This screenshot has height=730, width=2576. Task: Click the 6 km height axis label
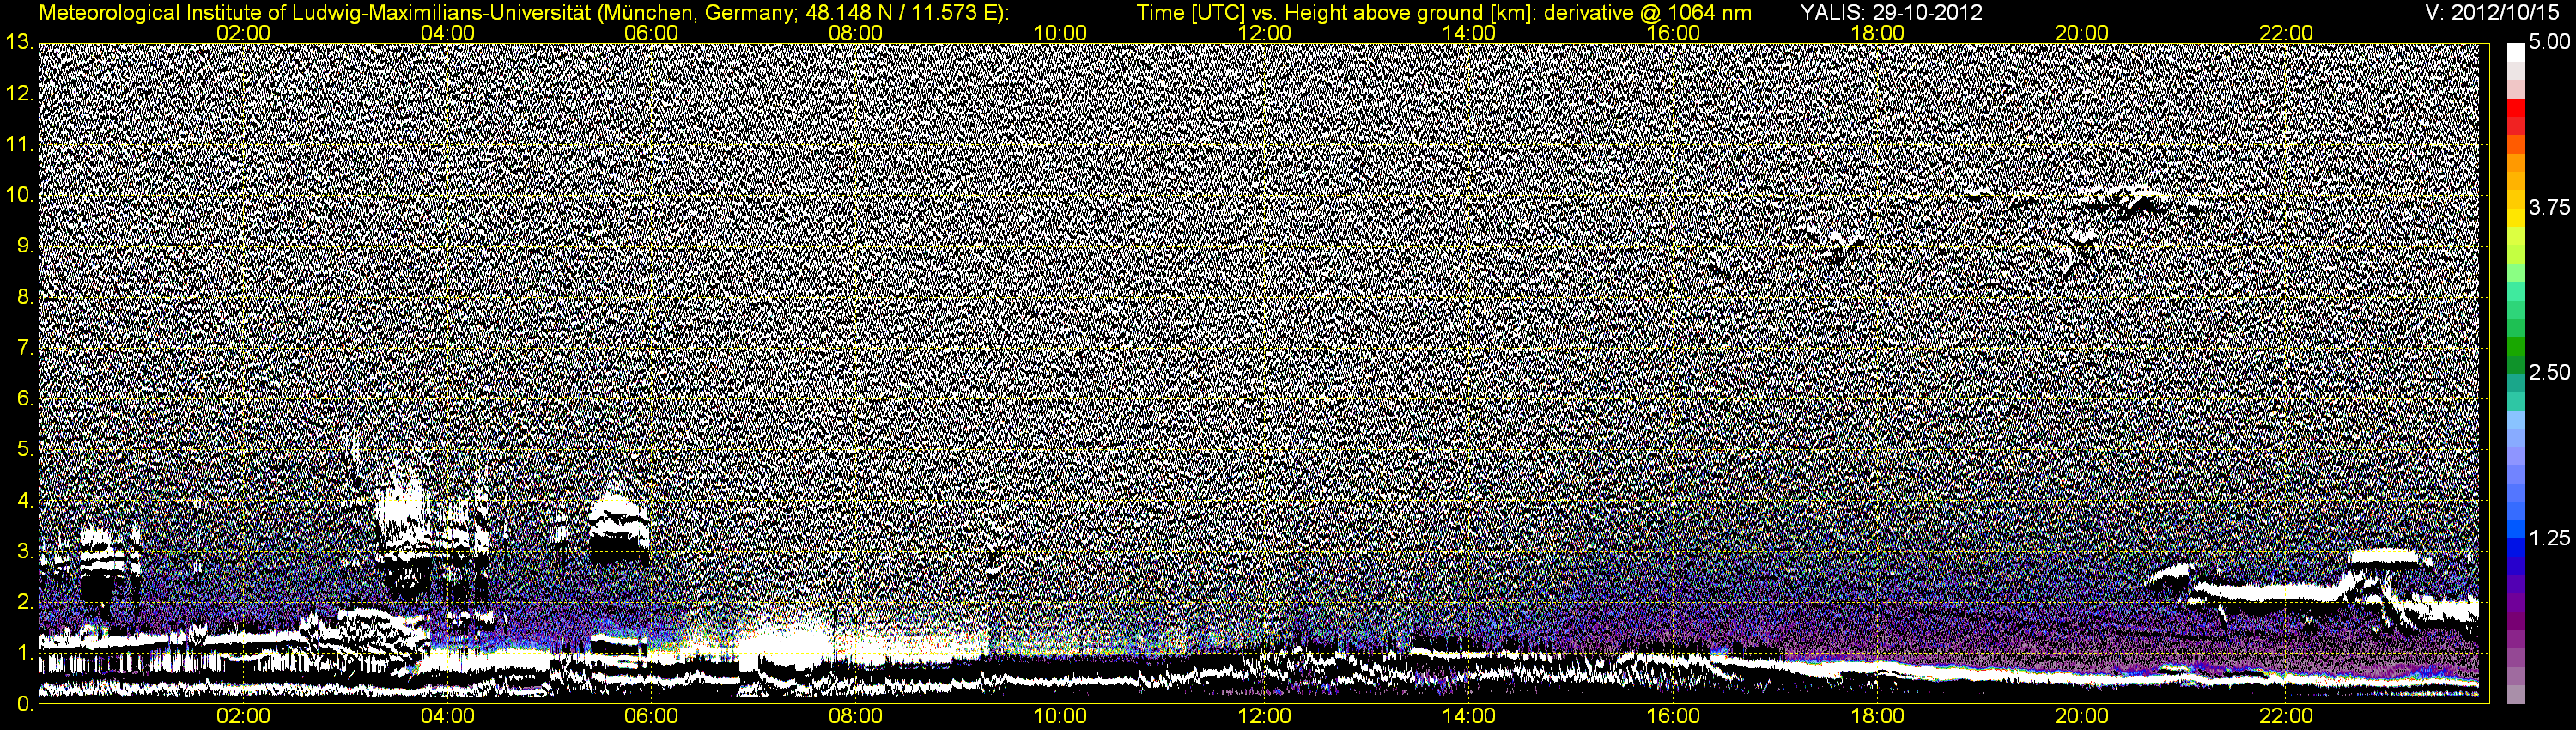[x=24, y=399]
